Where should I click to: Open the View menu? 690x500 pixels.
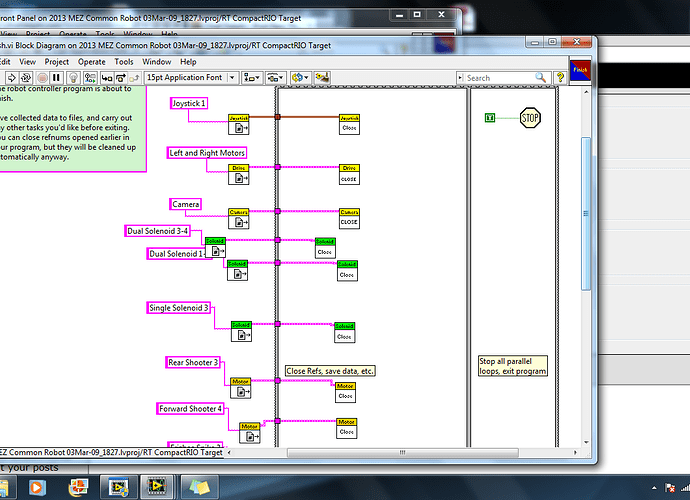[x=27, y=62]
